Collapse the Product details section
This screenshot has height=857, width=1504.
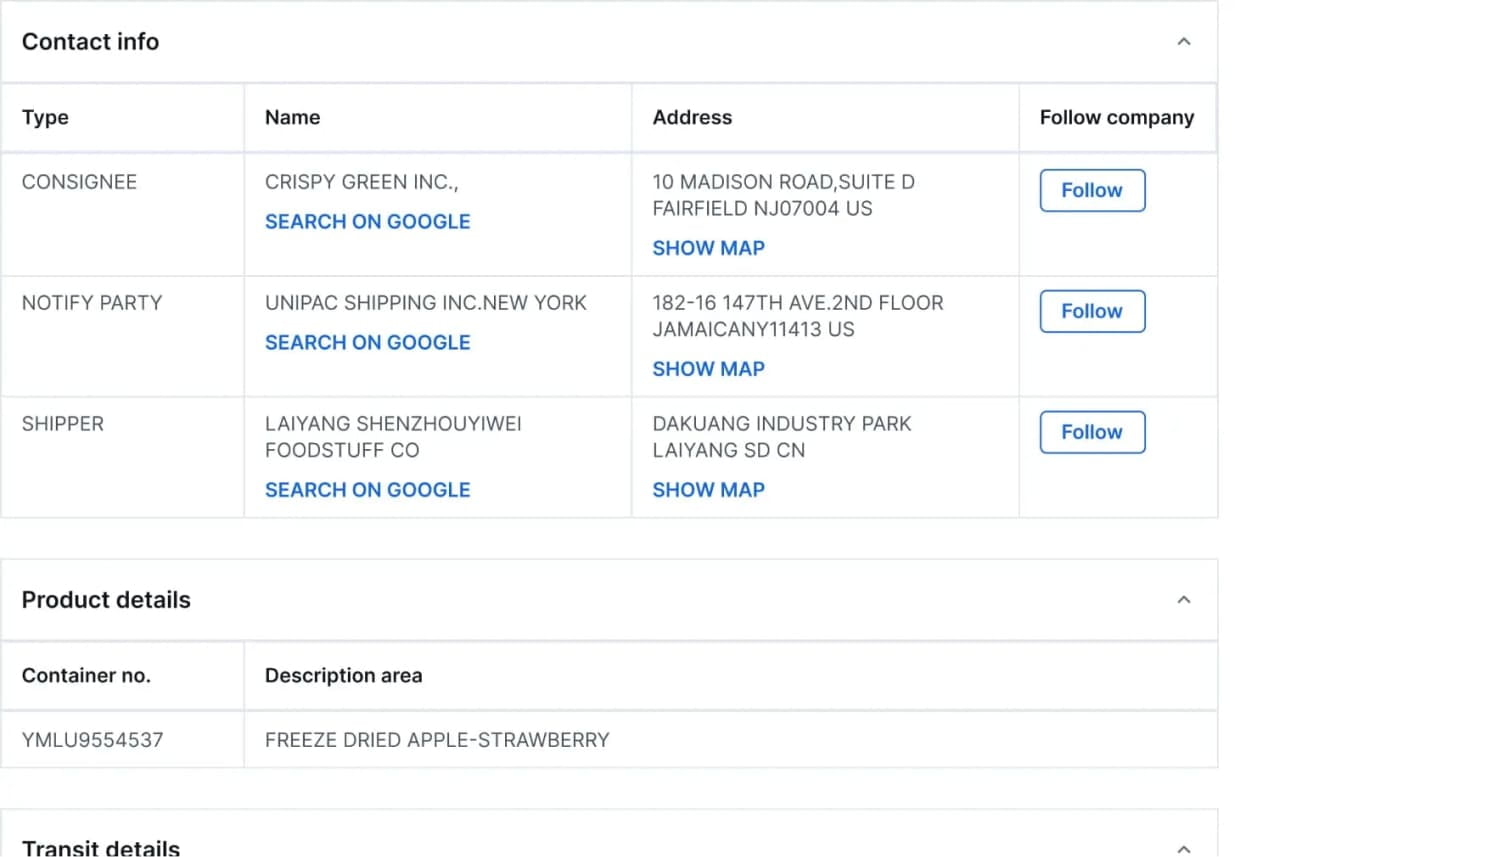pos(1184,599)
